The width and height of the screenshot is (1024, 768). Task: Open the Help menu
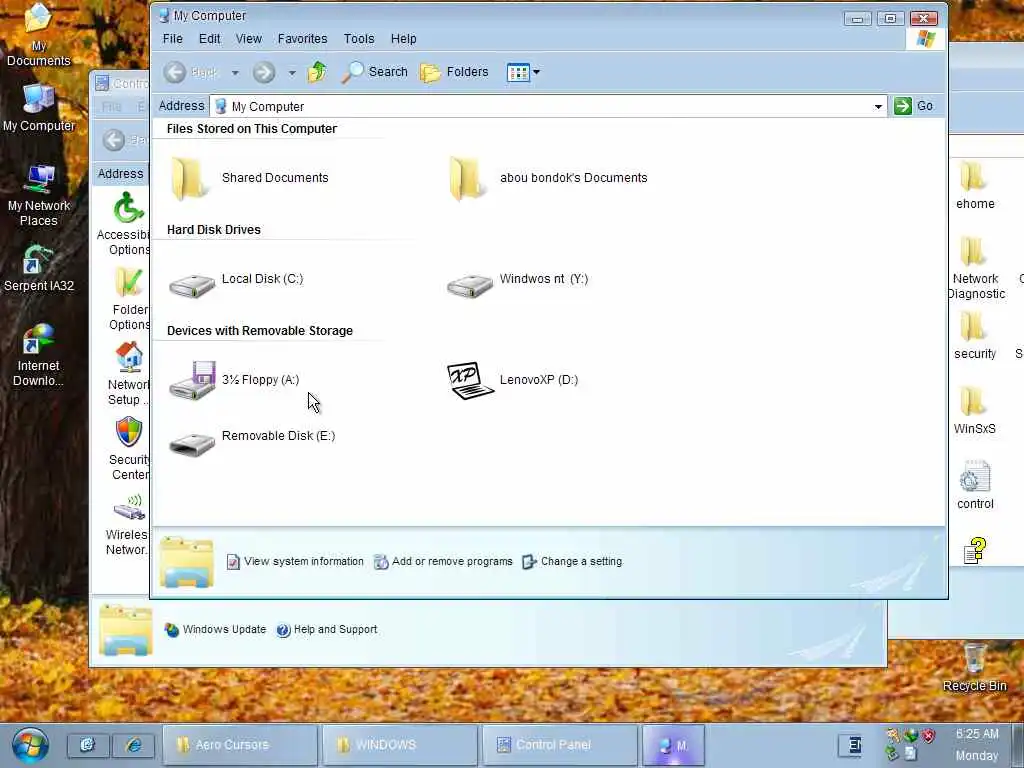point(404,39)
